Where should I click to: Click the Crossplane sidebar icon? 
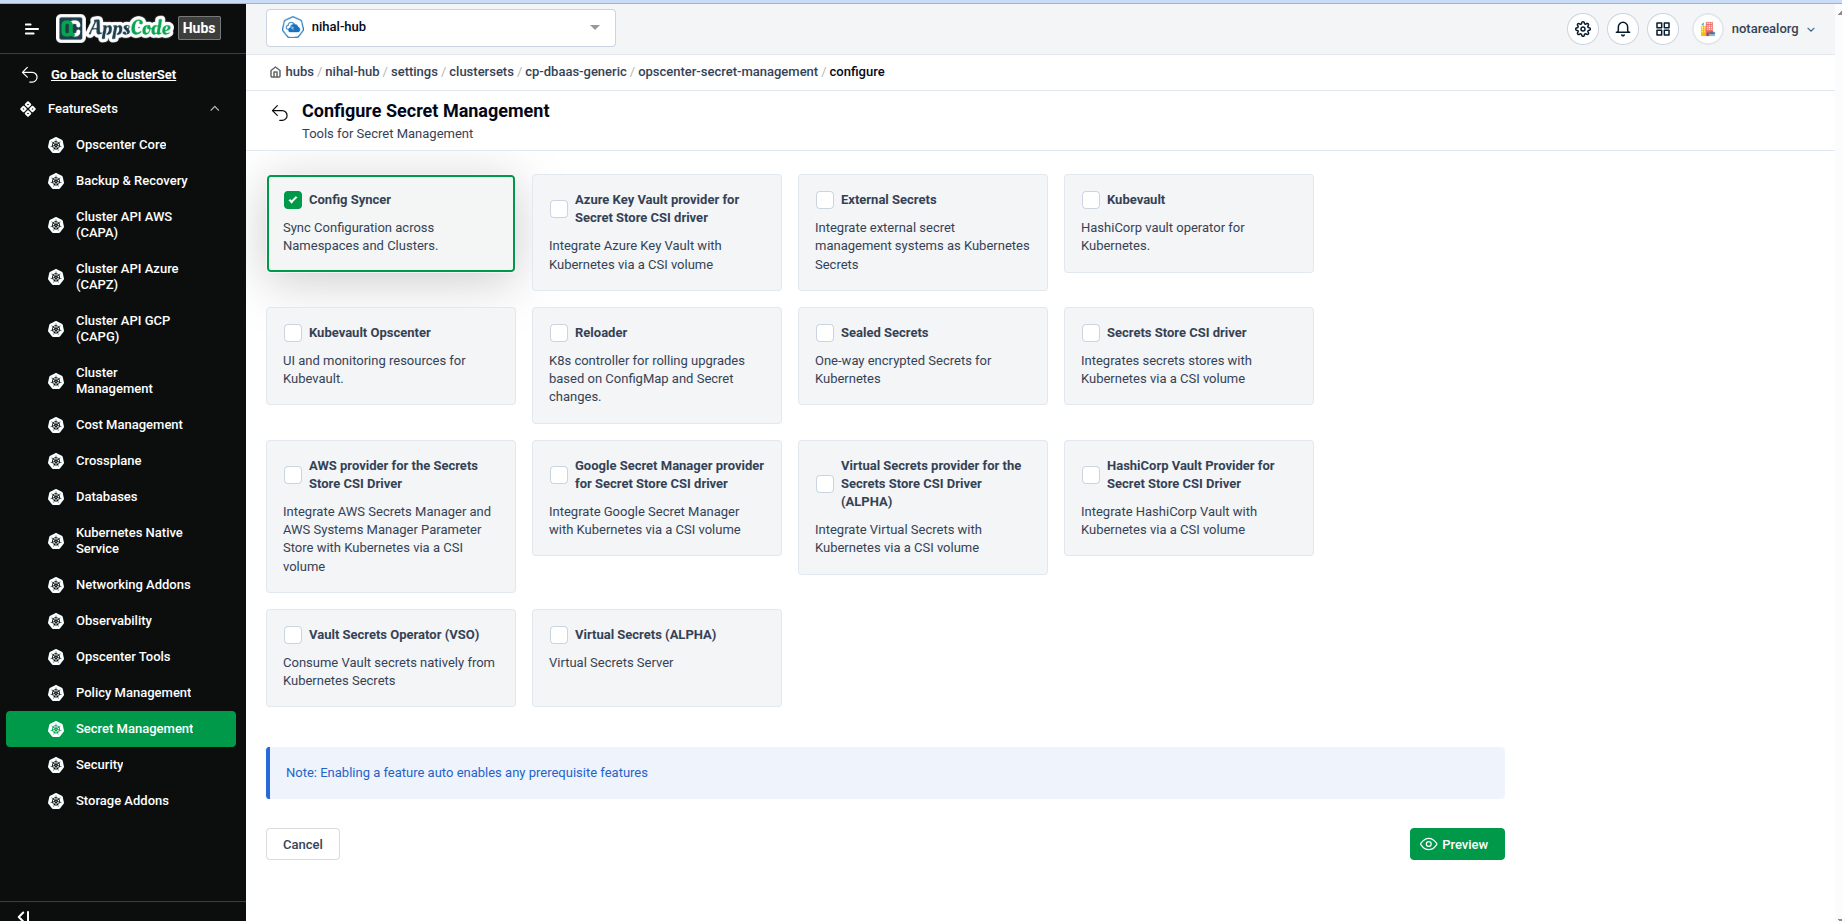tap(56, 461)
